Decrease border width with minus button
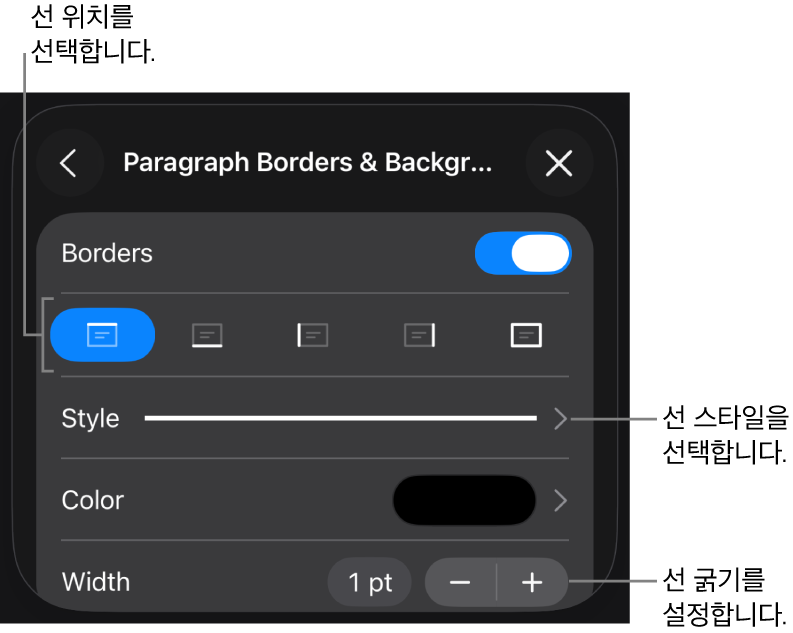 tap(460, 582)
